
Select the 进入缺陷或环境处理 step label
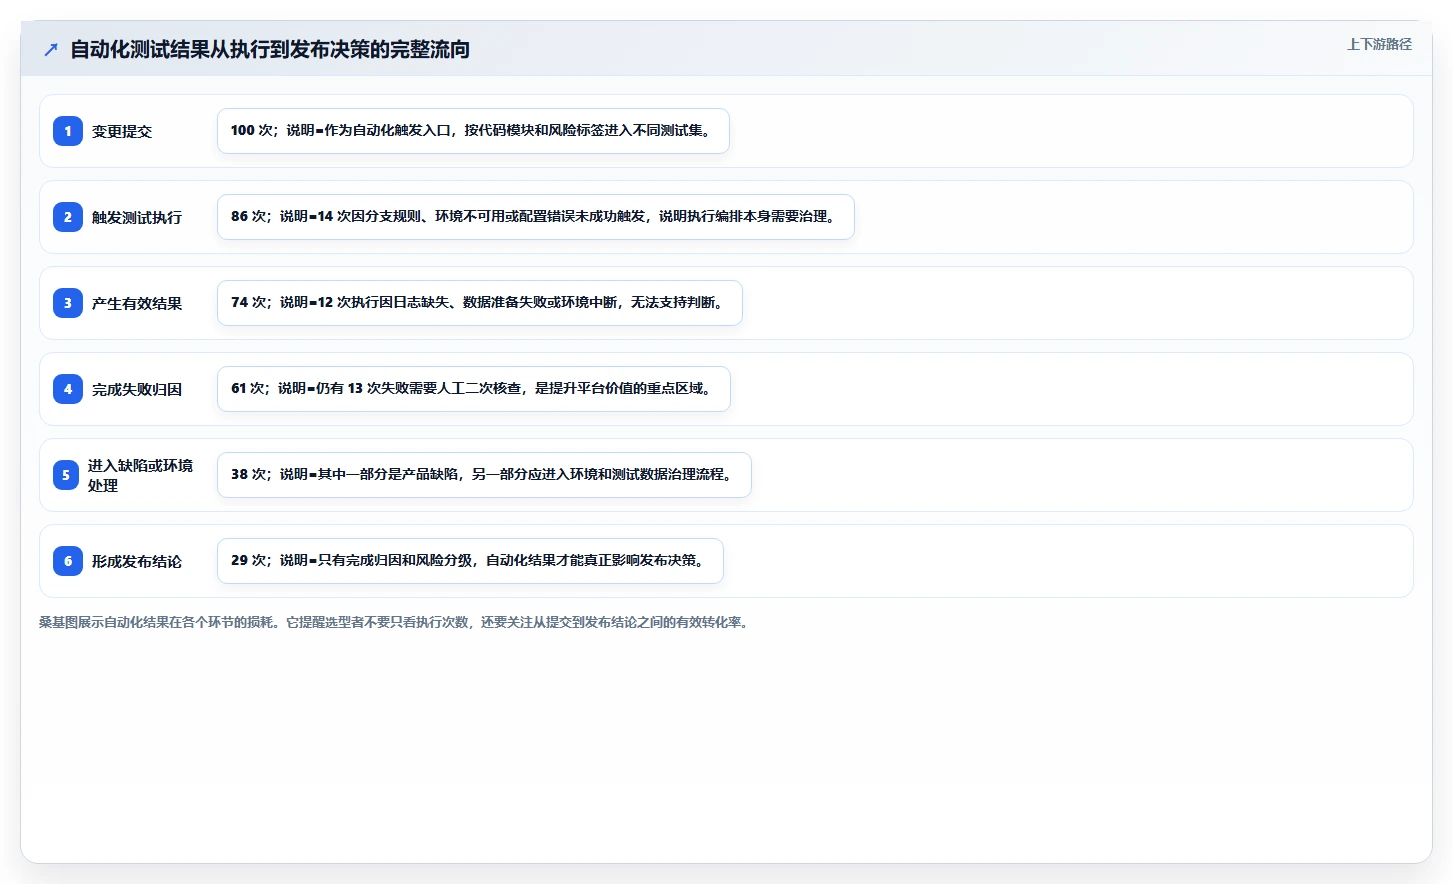[x=140, y=475]
